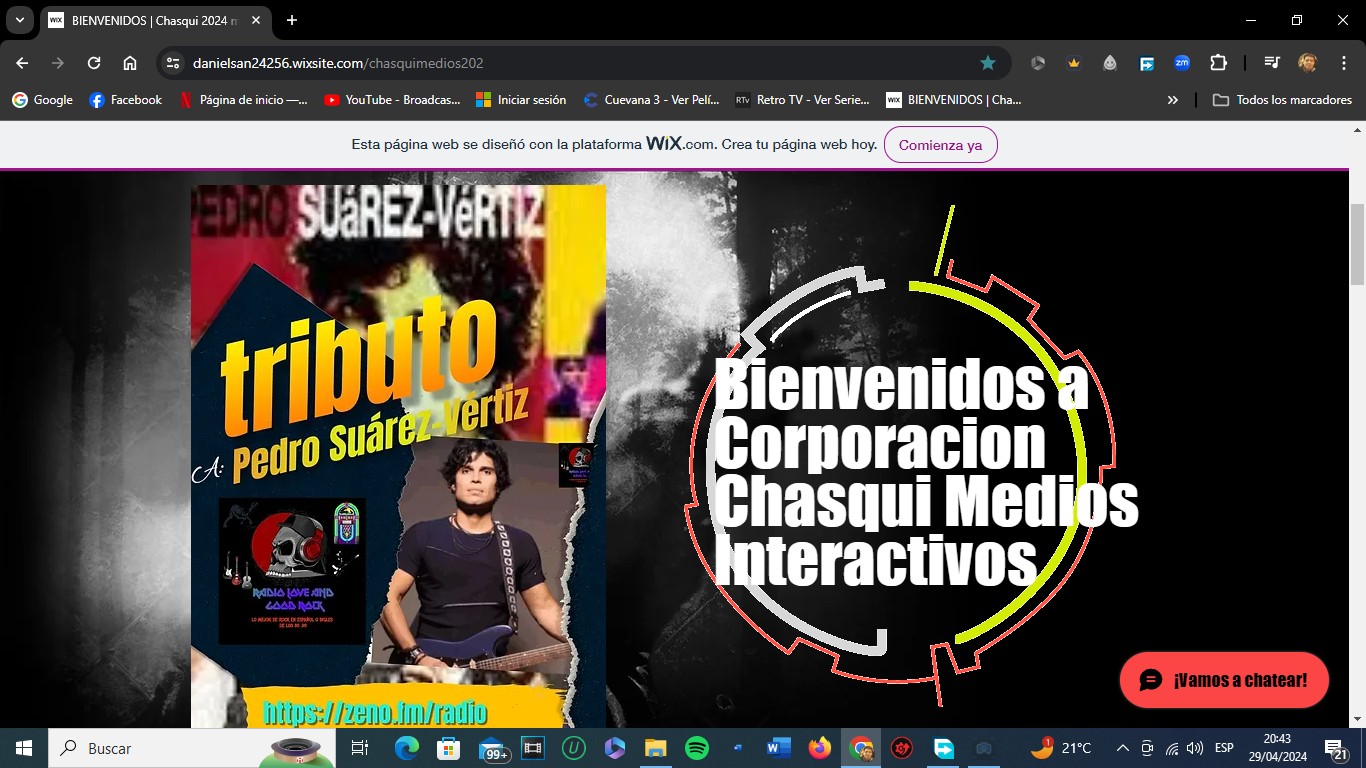
Task: Click the Bienvenidos a Corporacion Chasqui heading
Action: coord(926,473)
